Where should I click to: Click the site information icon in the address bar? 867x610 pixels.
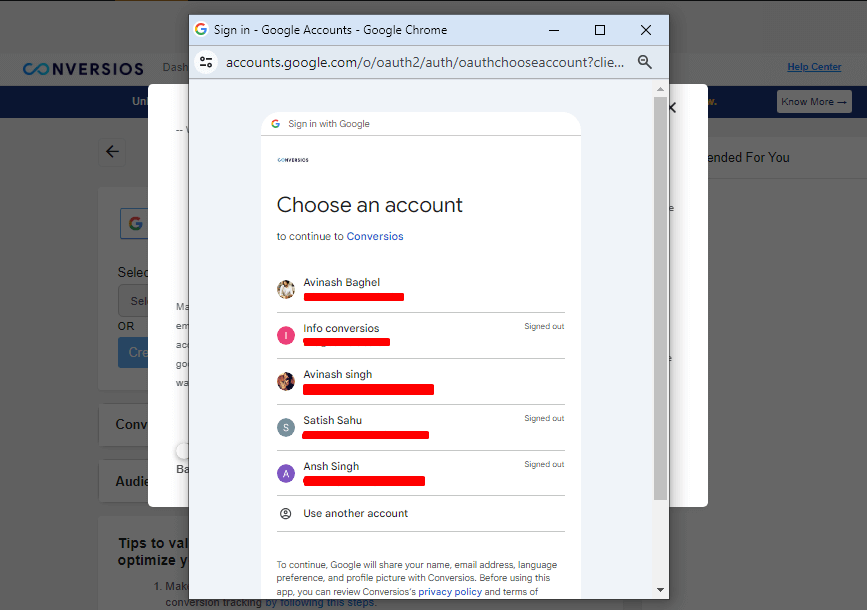(206, 62)
